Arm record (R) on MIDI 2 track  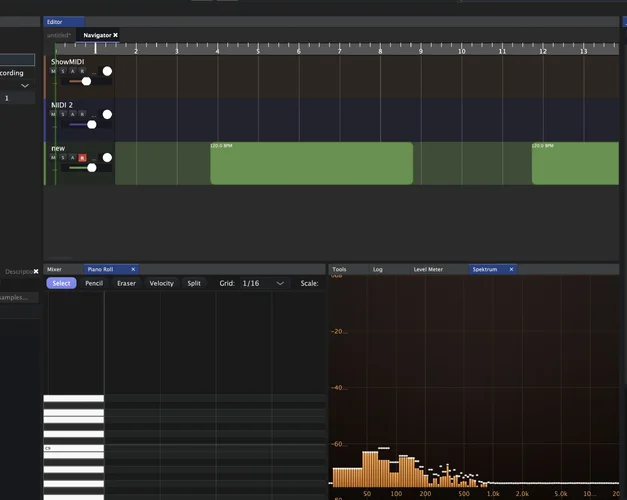pos(82,114)
